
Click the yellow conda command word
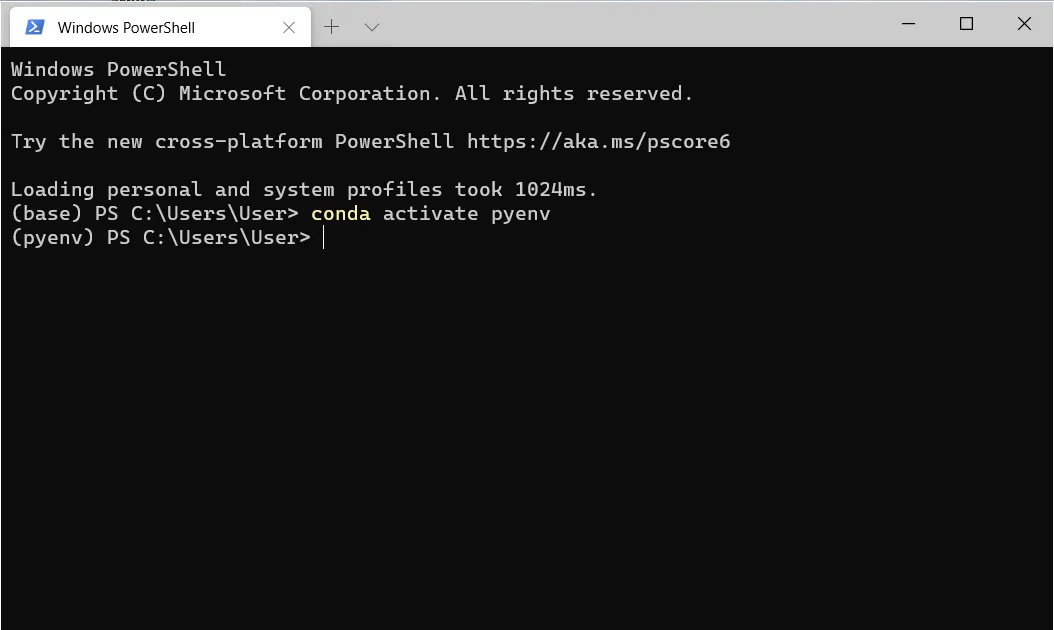[340, 214]
